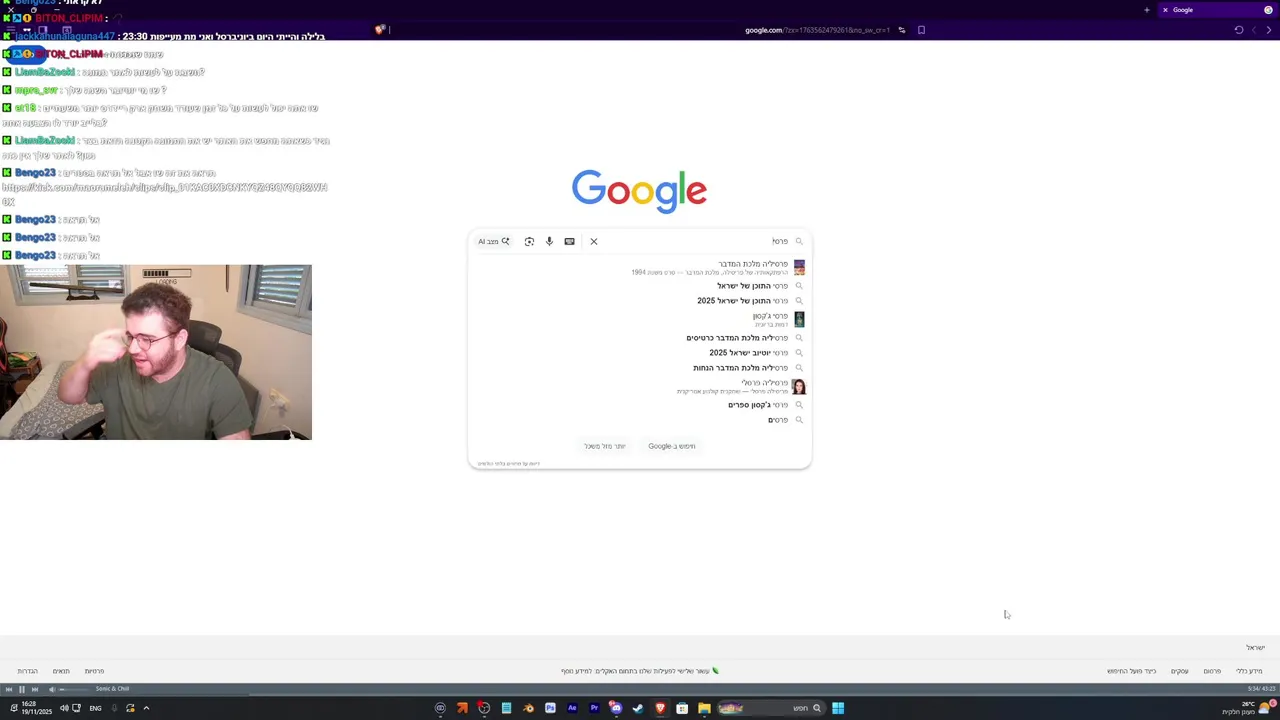Open the 'מידע כללי' about footer link
Screen dimensions: 1280x720
click(x=1249, y=671)
